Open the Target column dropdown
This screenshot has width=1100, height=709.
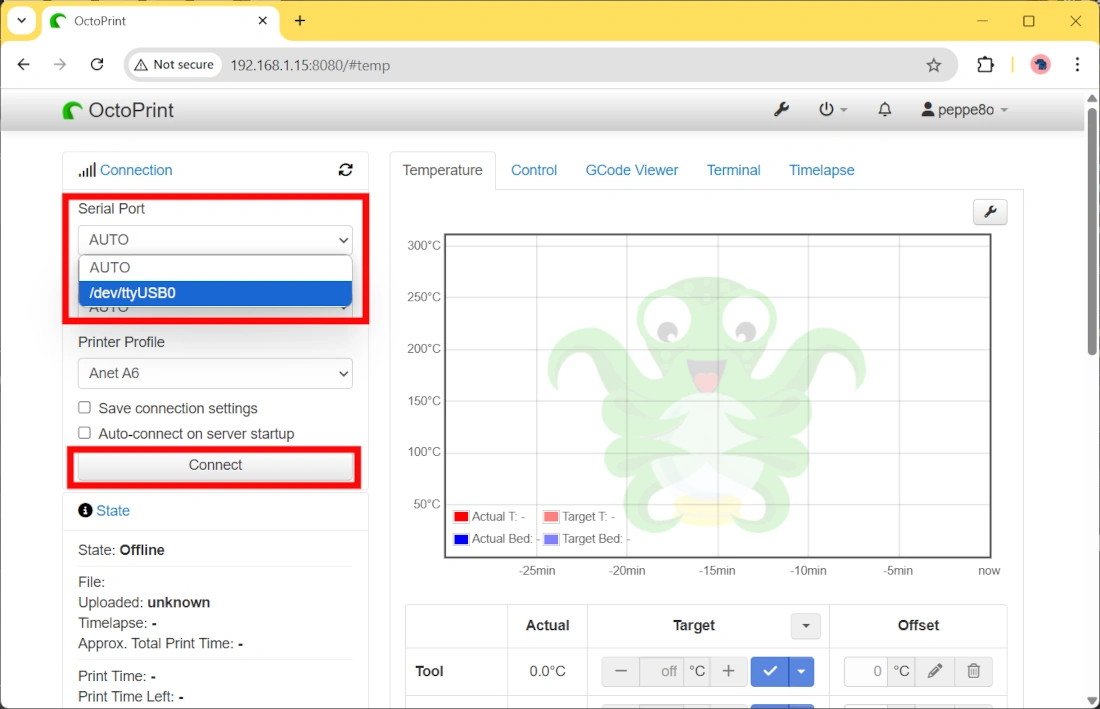pos(805,626)
